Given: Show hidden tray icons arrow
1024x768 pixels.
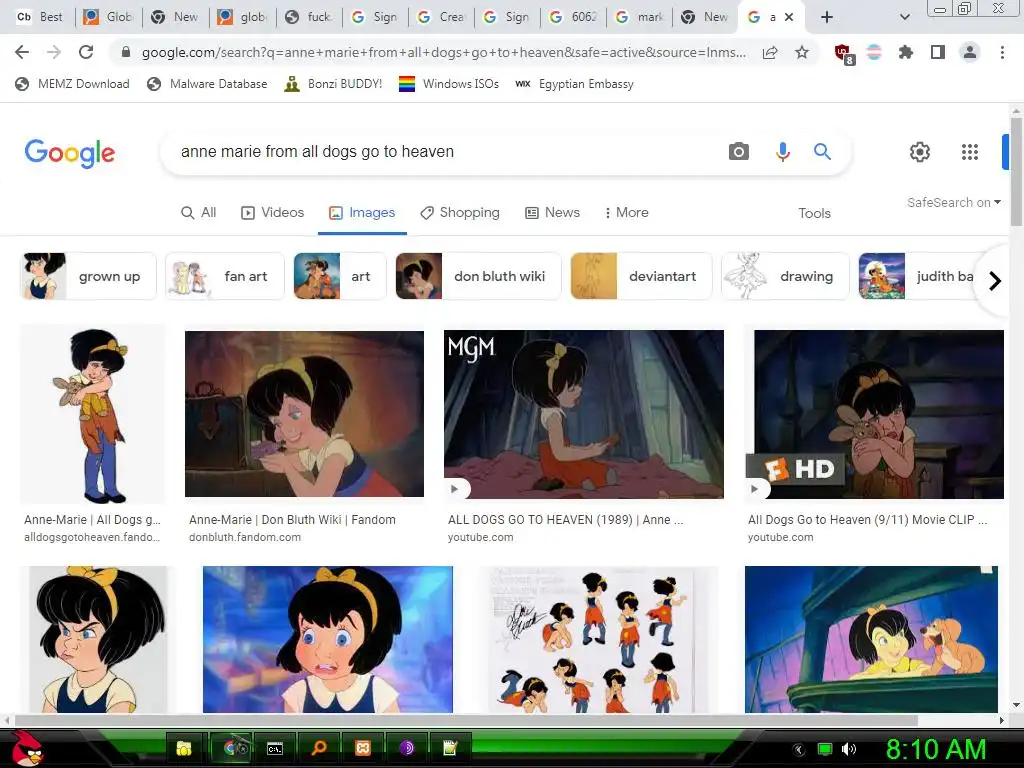Looking at the screenshot, I should (798, 749).
